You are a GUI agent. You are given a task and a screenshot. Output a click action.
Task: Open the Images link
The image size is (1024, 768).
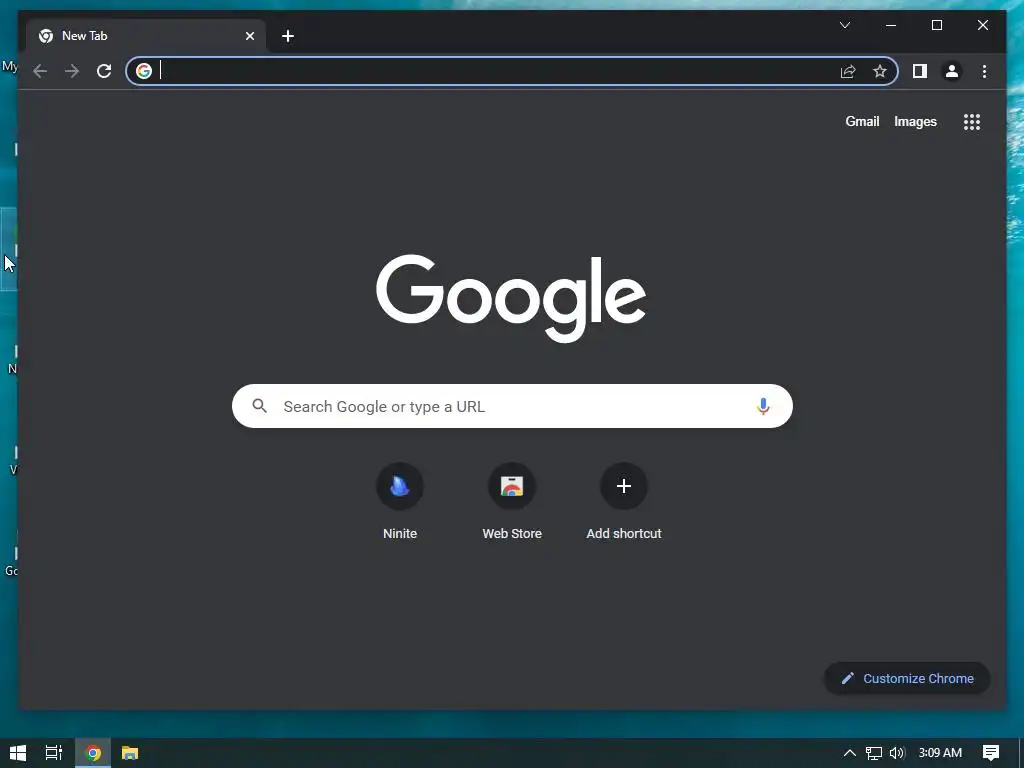[x=915, y=121]
